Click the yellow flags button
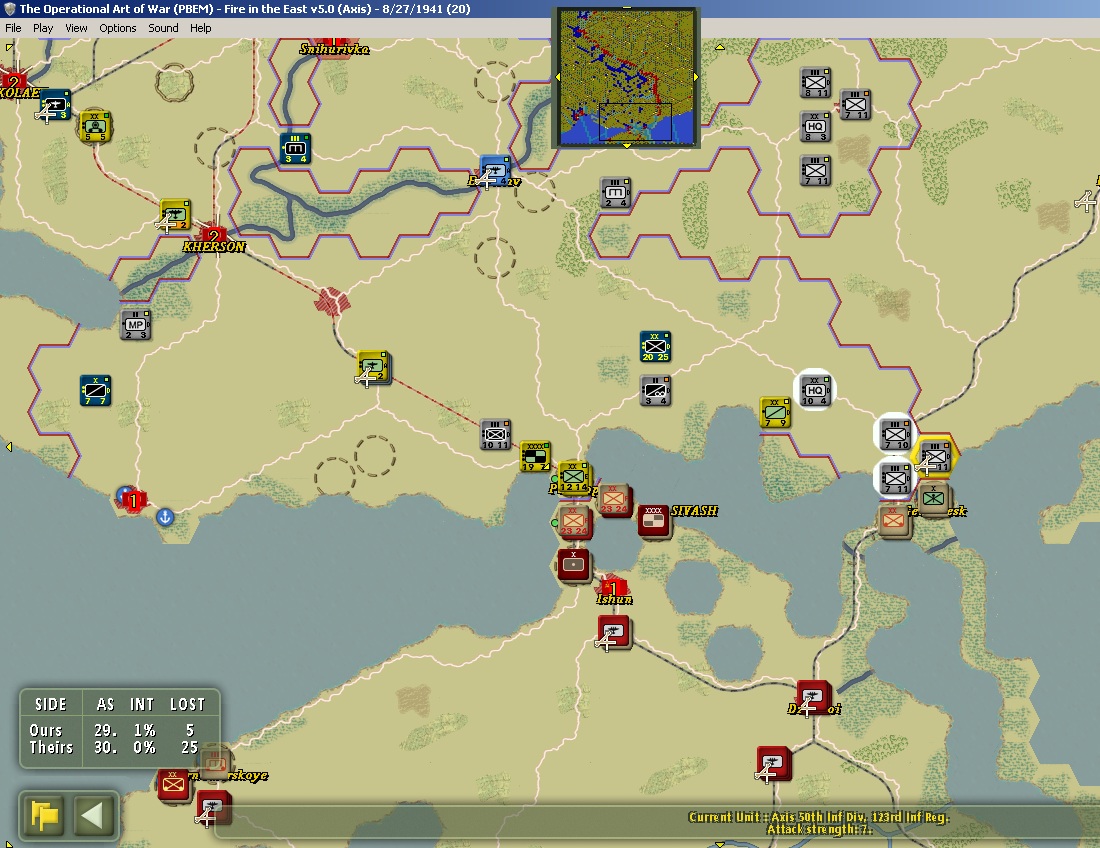Screen dimensions: 1100x848 (x=44, y=816)
